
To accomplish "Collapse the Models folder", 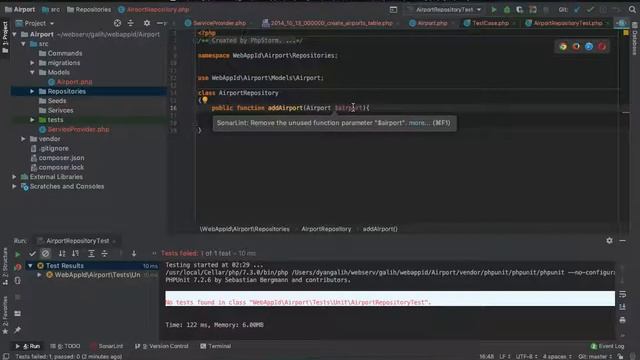I will [x=32, y=72].
